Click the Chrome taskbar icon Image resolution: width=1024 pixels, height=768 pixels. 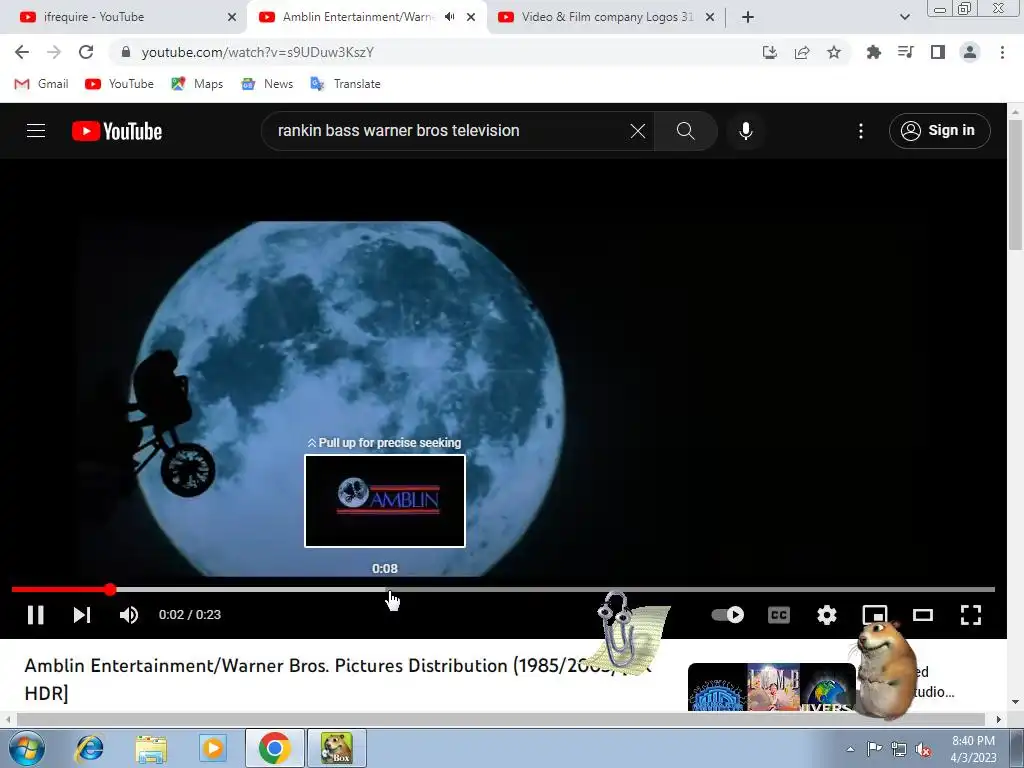(x=274, y=748)
